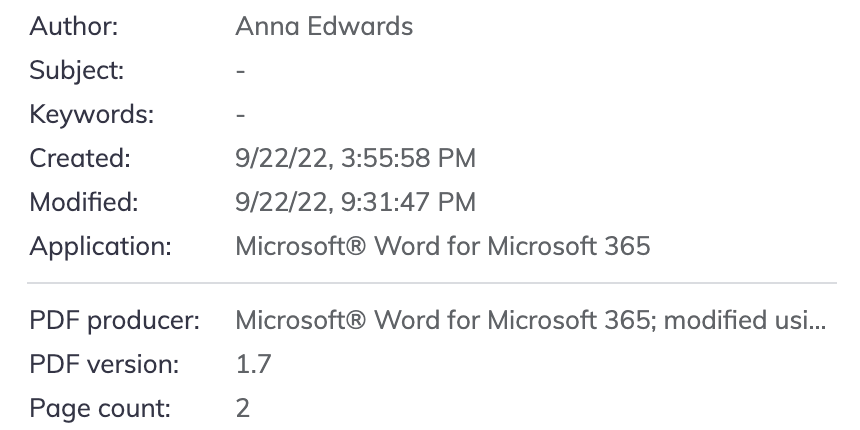860x430 pixels.
Task: Click the PDF producer label
Action: 115,321
